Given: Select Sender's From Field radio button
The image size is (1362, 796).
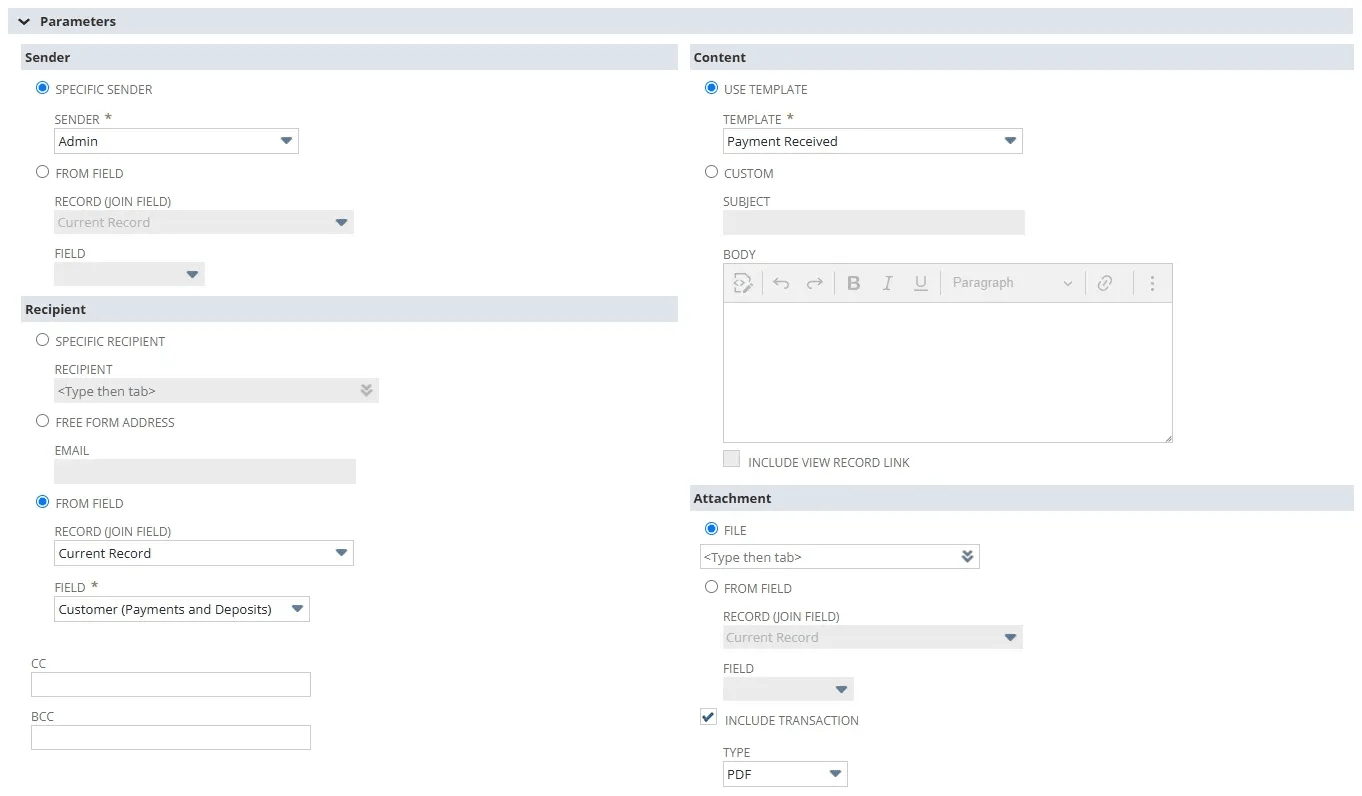Looking at the screenshot, I should click(x=42, y=172).
